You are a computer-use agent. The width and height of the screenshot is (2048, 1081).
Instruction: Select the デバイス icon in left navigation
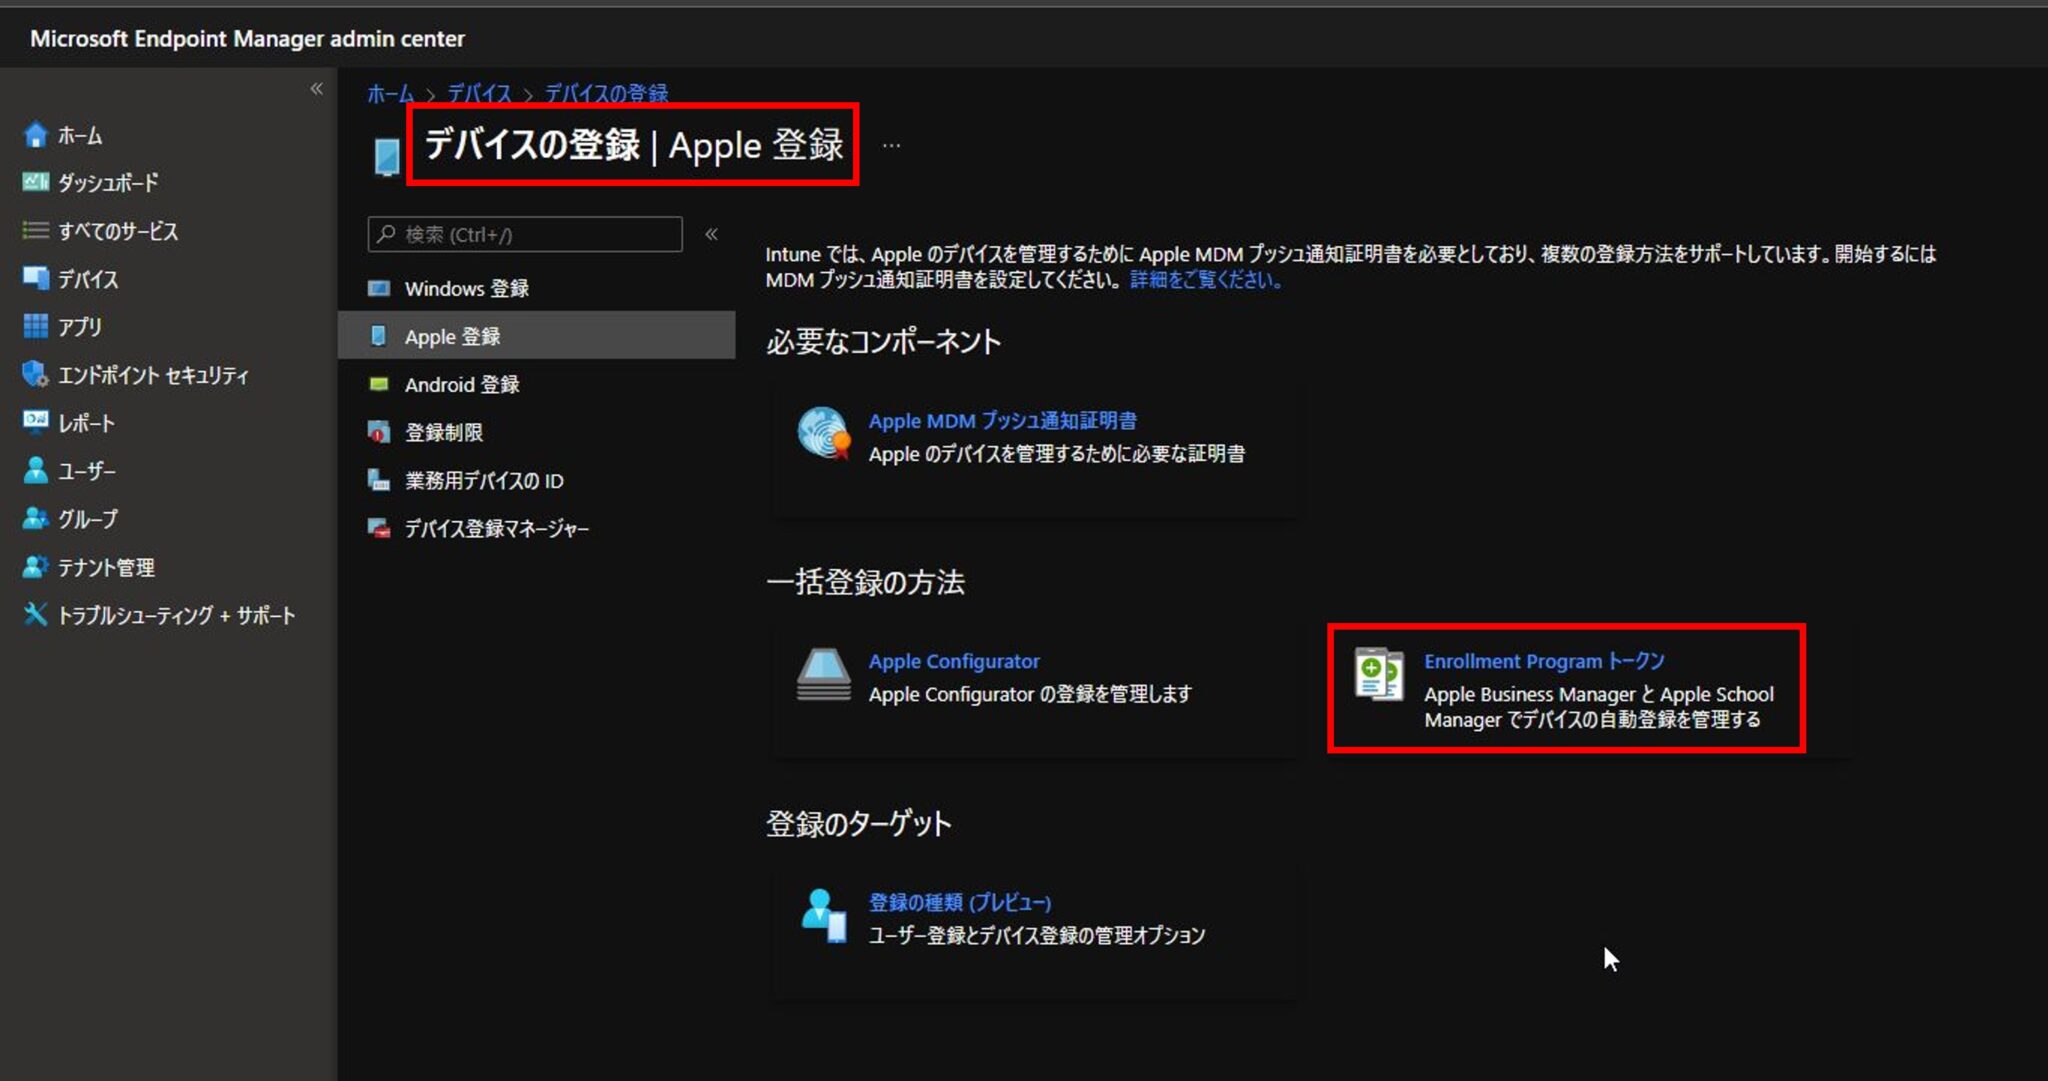click(36, 278)
